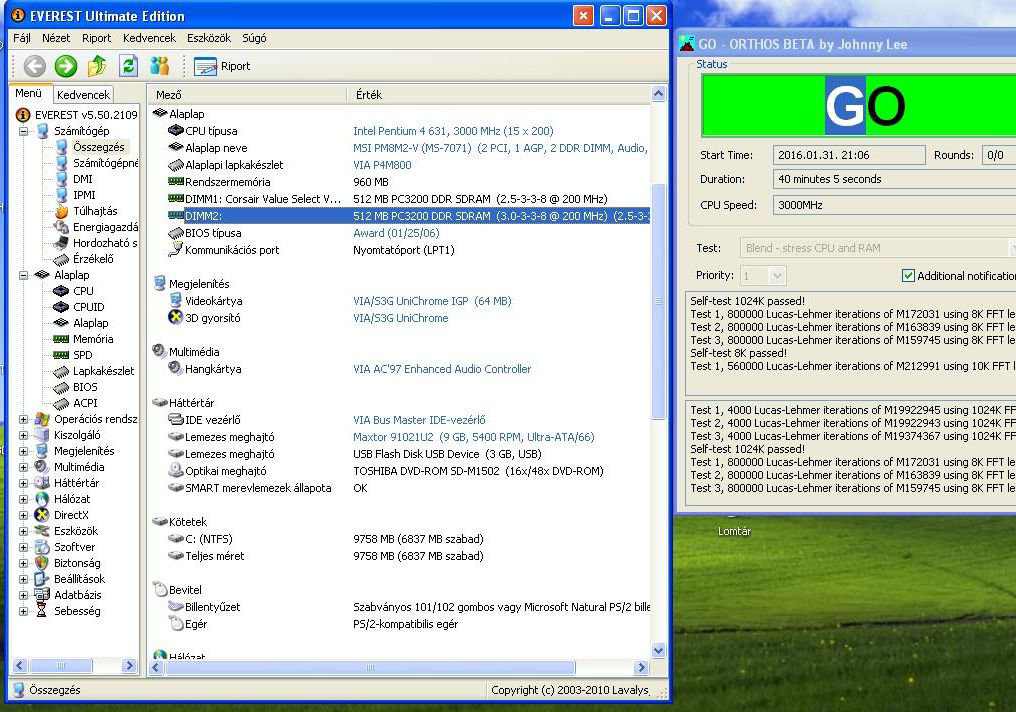Expand the DirectX tree node

23,515
